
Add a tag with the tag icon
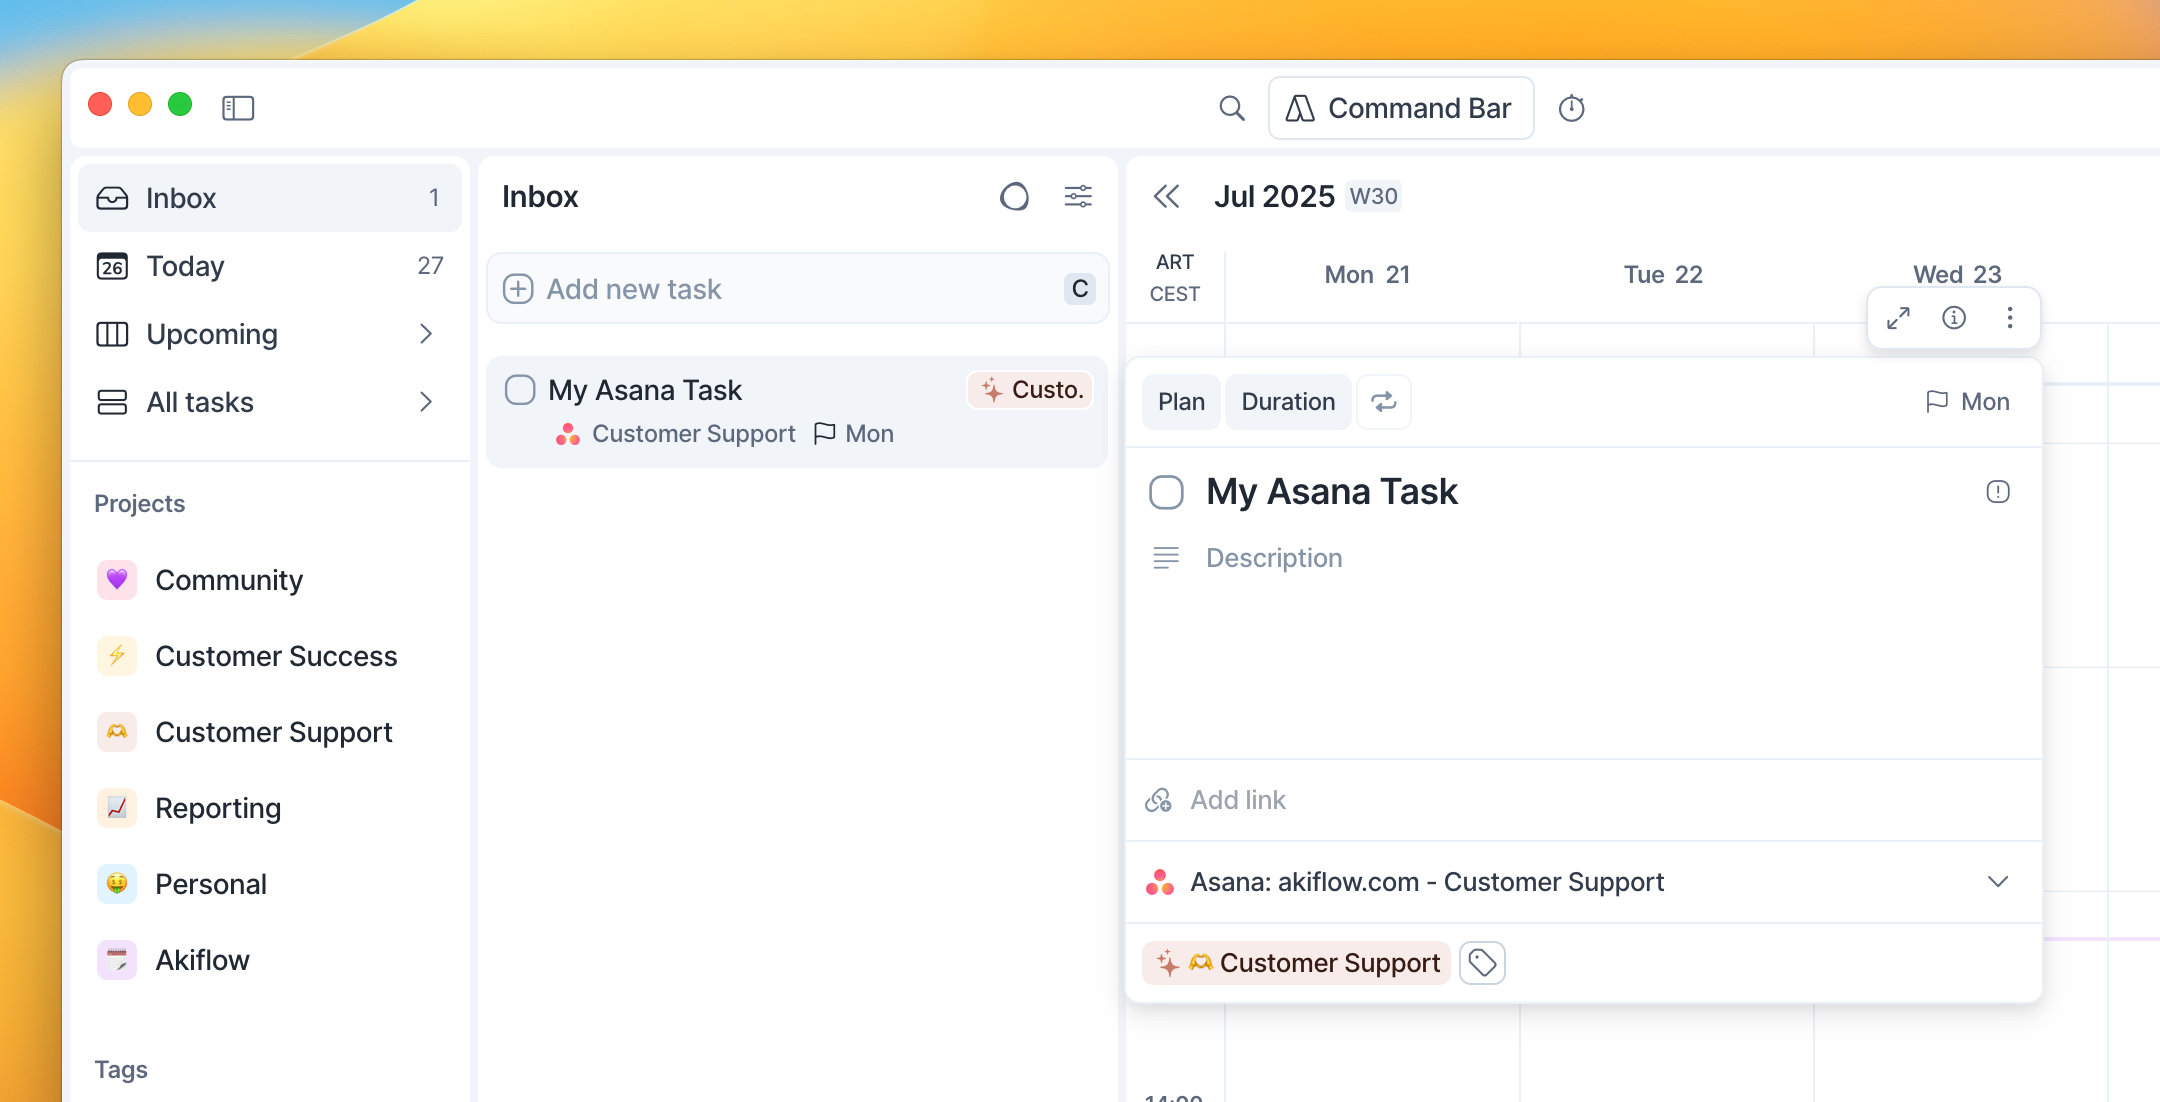[x=1482, y=963]
